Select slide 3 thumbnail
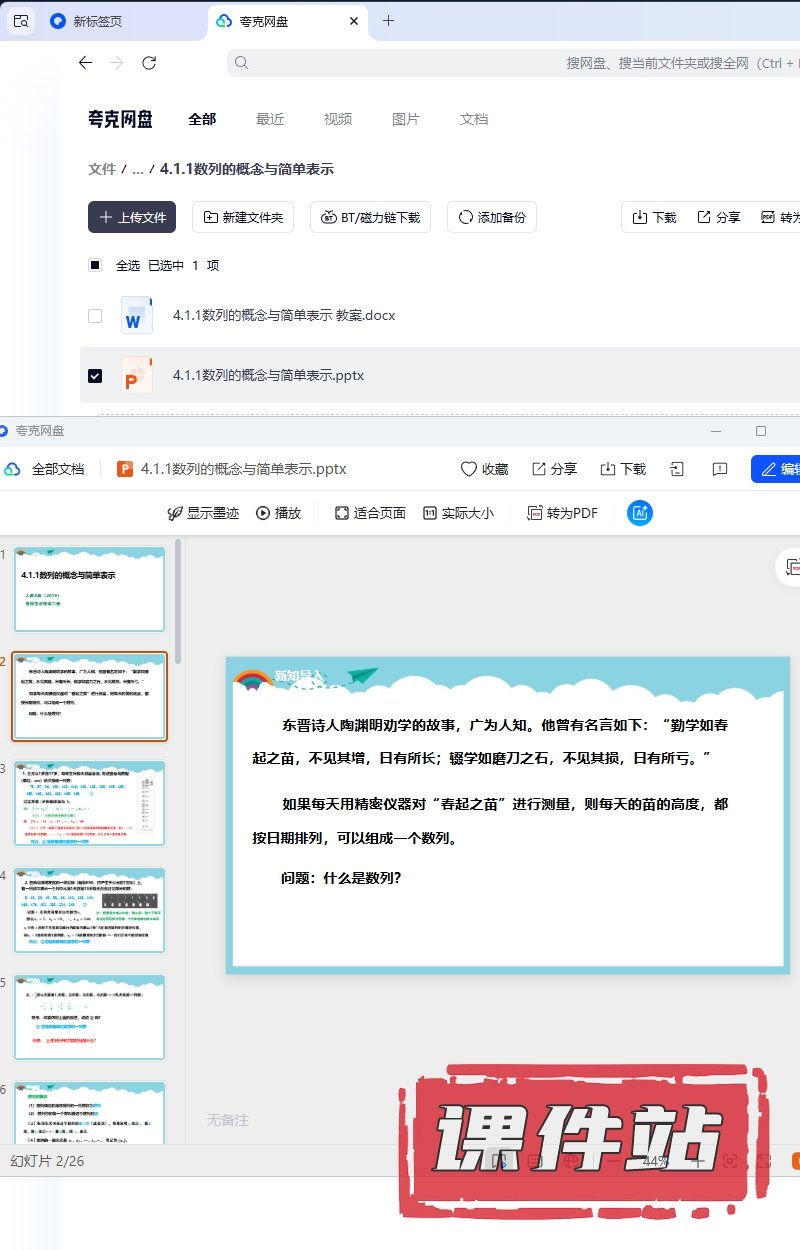 click(89, 803)
